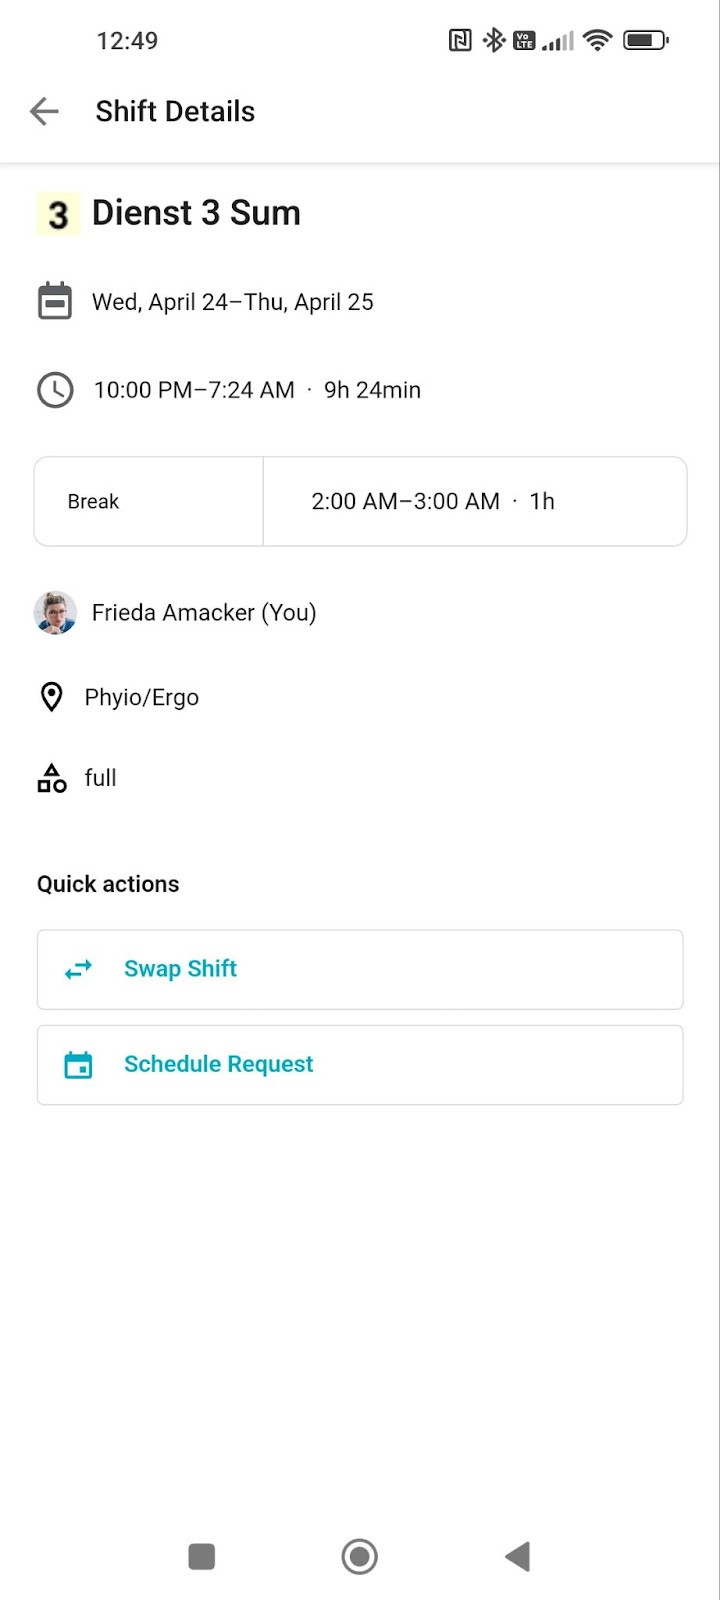Tap the clock icon beside shift time
Viewport: 720px width, 1600px height.
pyautogui.click(x=55, y=390)
